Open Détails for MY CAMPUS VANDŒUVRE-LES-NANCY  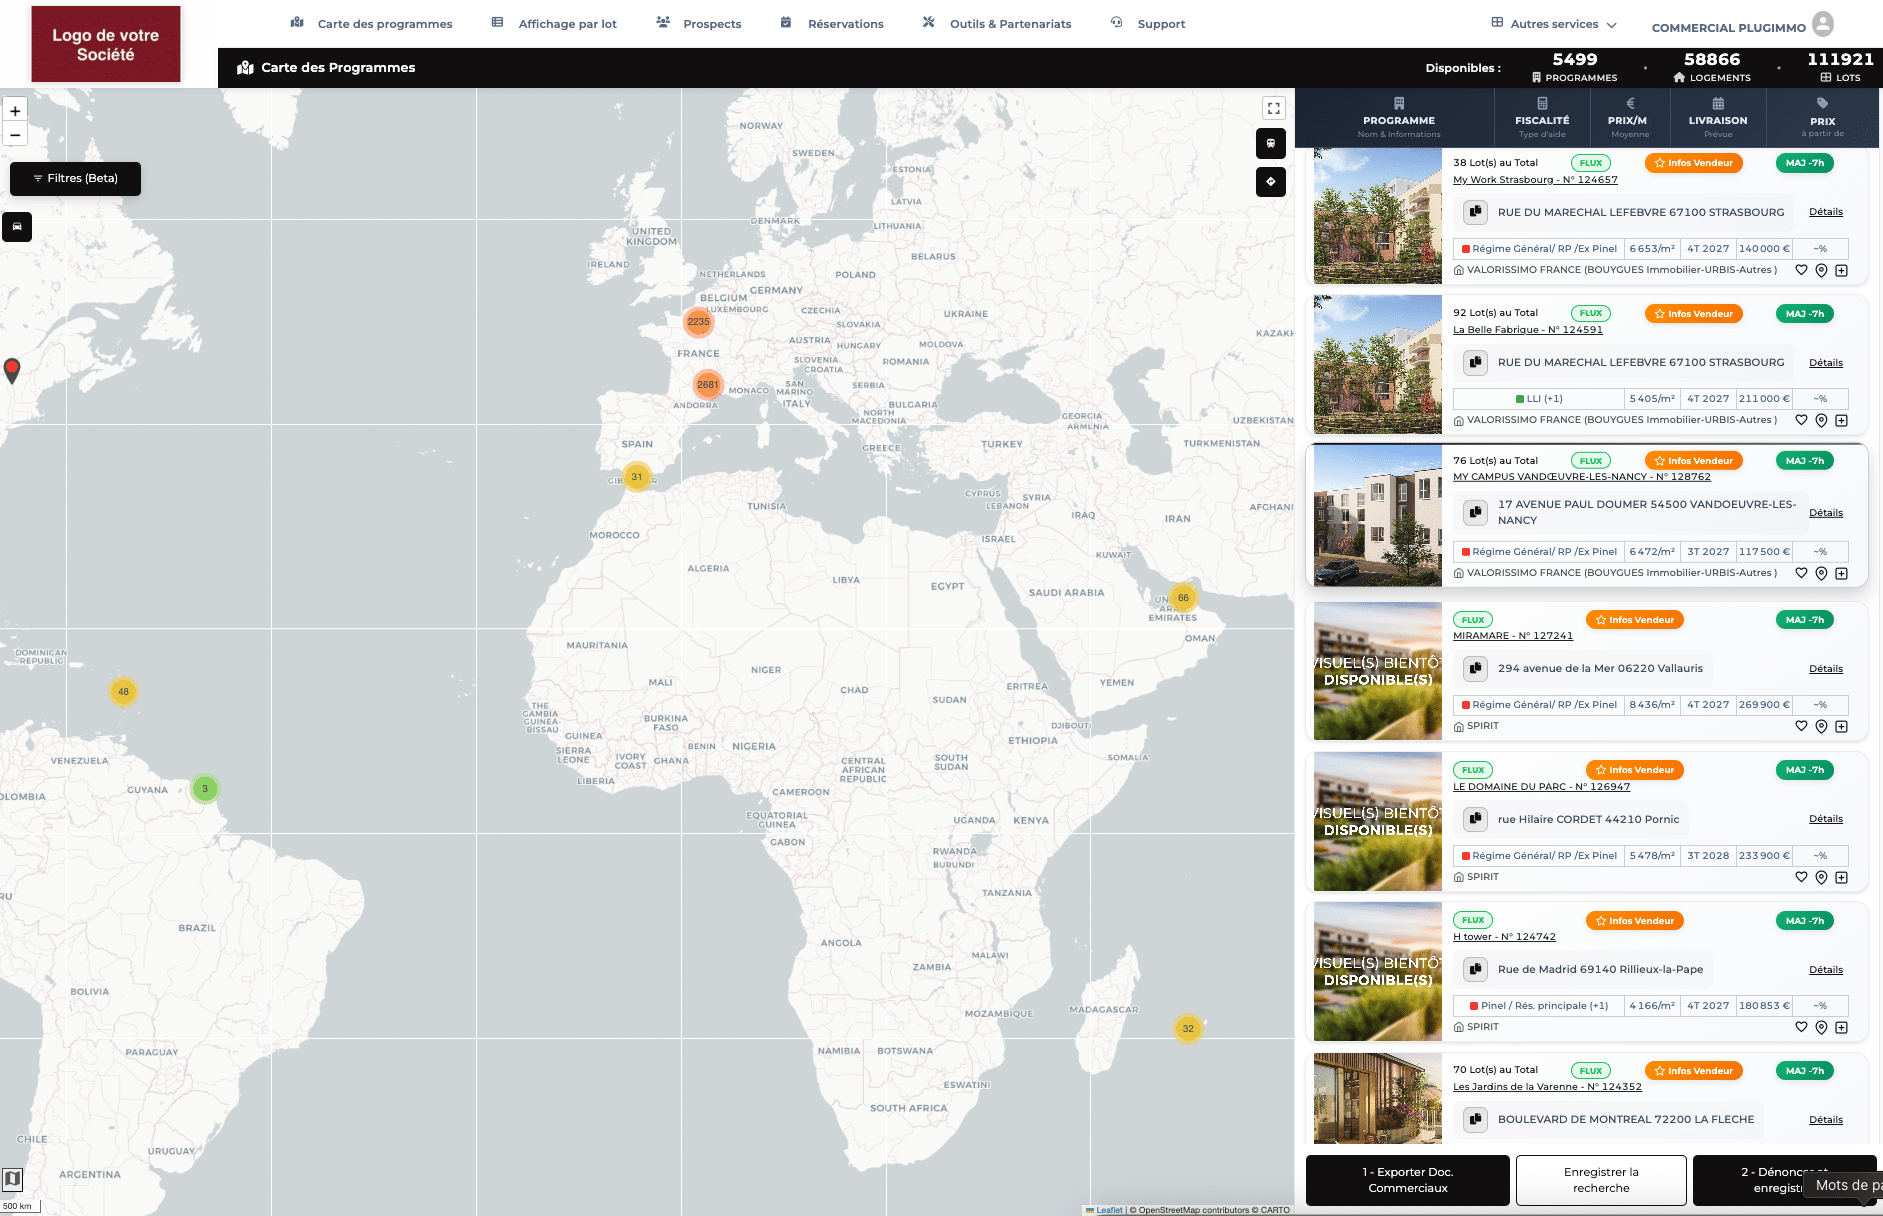[1825, 513]
